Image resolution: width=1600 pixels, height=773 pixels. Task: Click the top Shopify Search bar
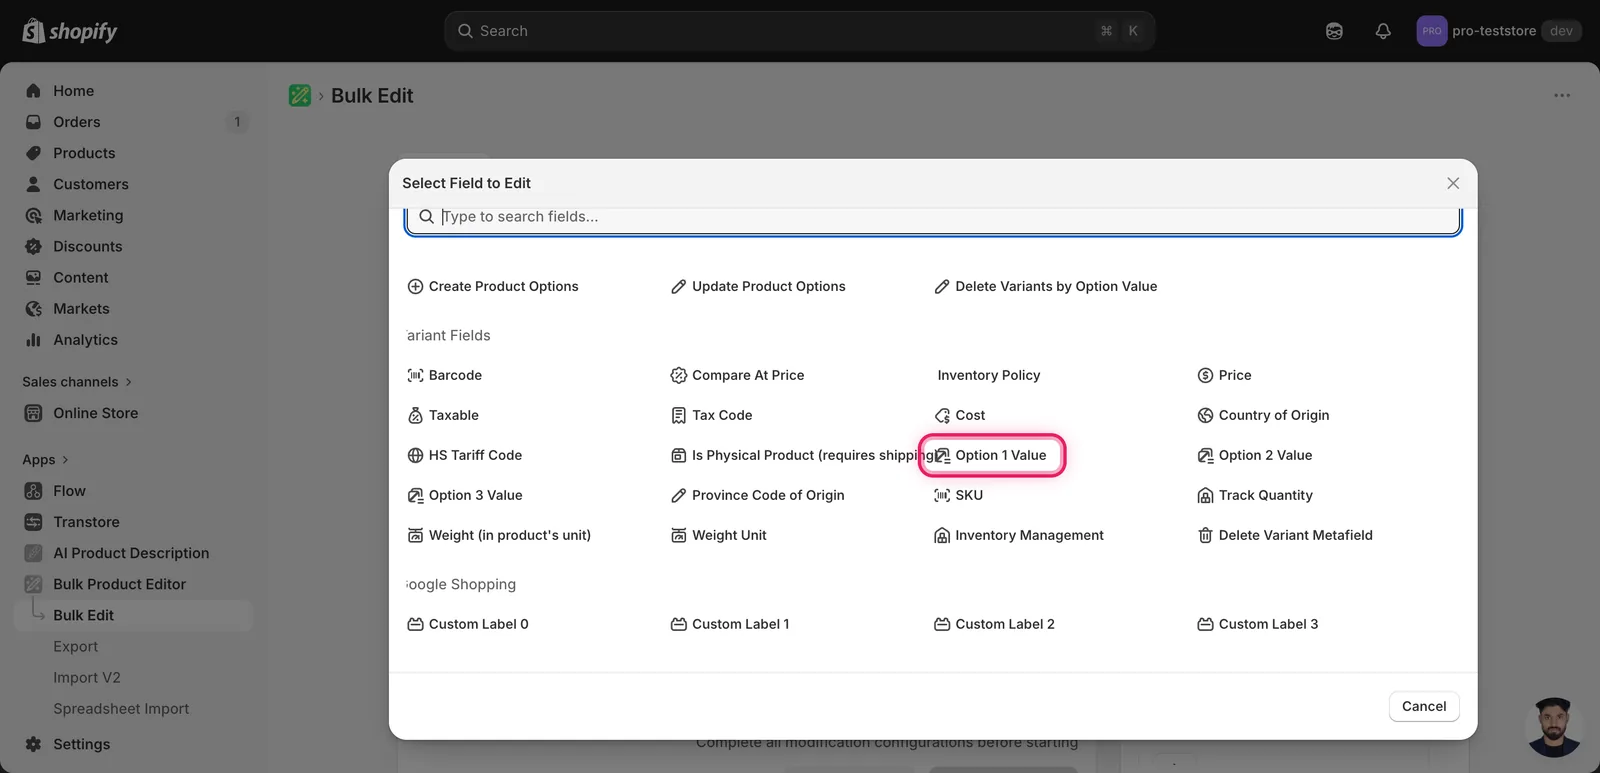[799, 31]
